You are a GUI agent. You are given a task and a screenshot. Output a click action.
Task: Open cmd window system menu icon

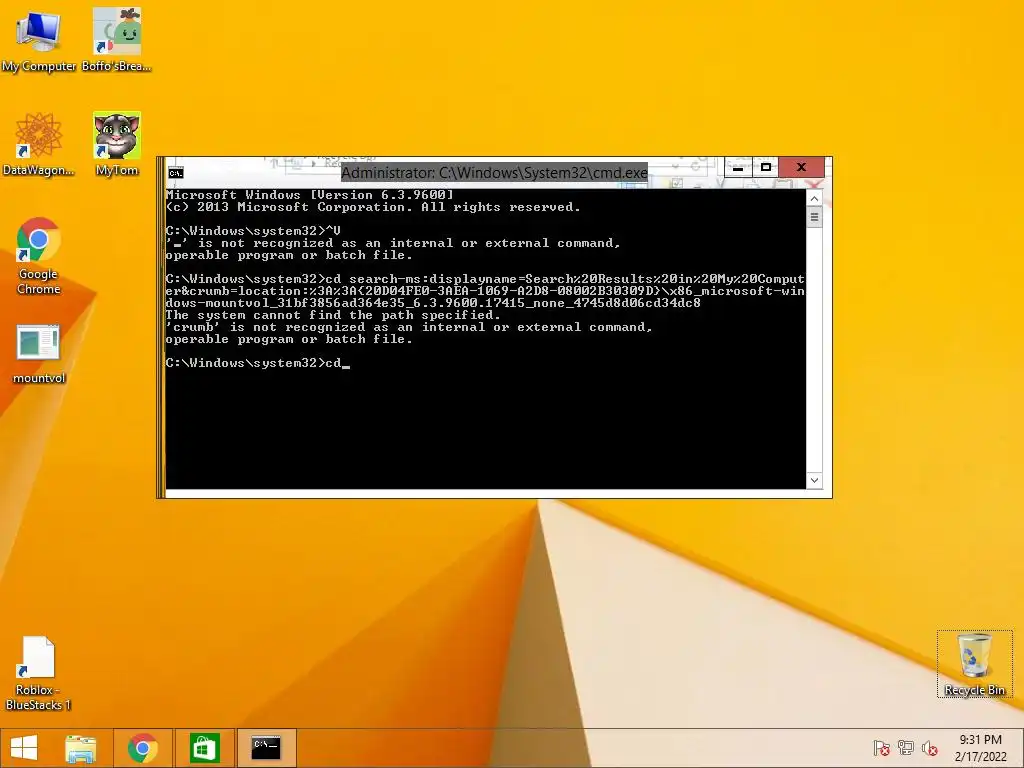pyautogui.click(x=176, y=173)
